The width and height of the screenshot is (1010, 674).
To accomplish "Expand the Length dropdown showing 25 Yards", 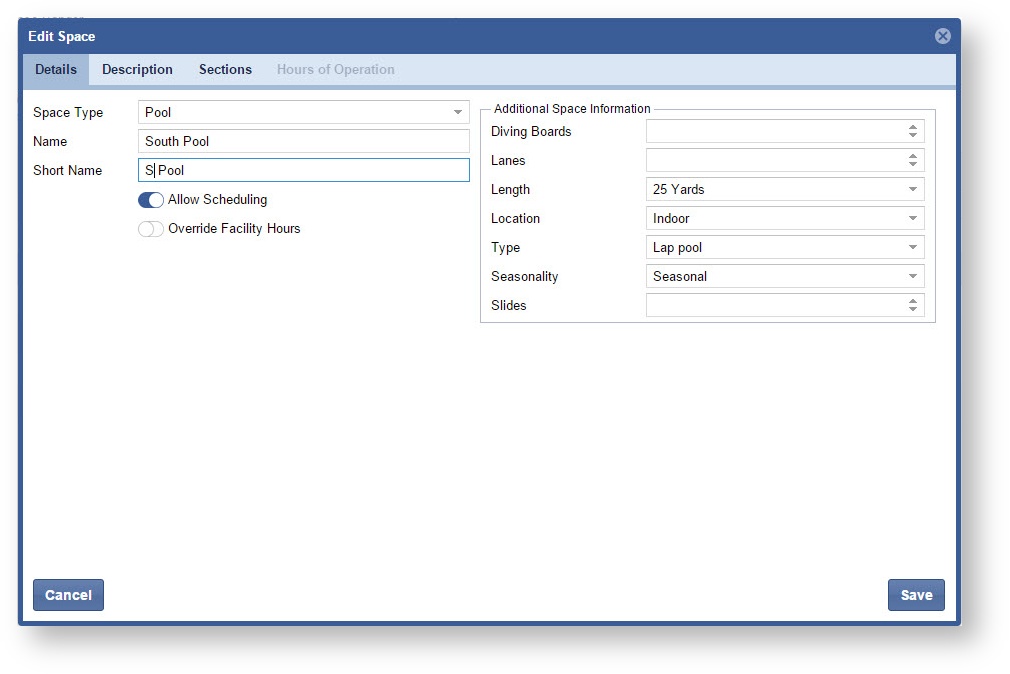I will point(785,189).
